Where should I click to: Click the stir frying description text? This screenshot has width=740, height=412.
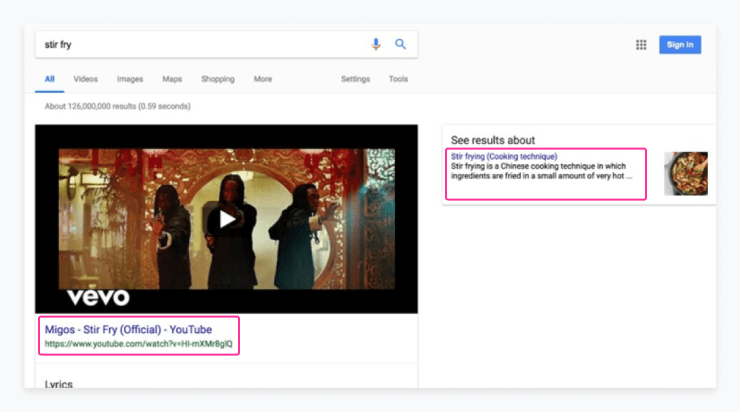pos(541,171)
